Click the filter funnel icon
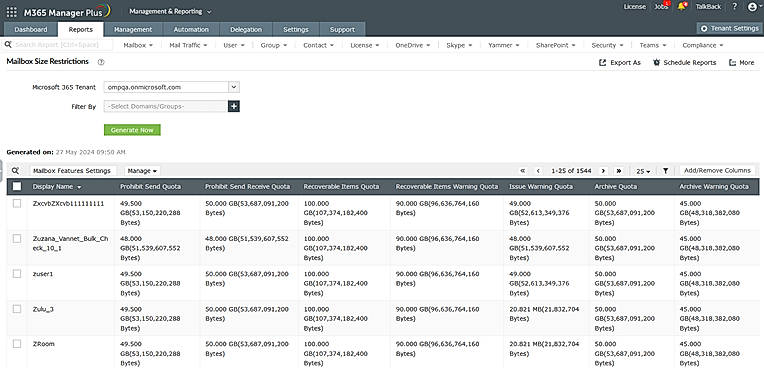This screenshot has height=368, width=764. [x=665, y=171]
